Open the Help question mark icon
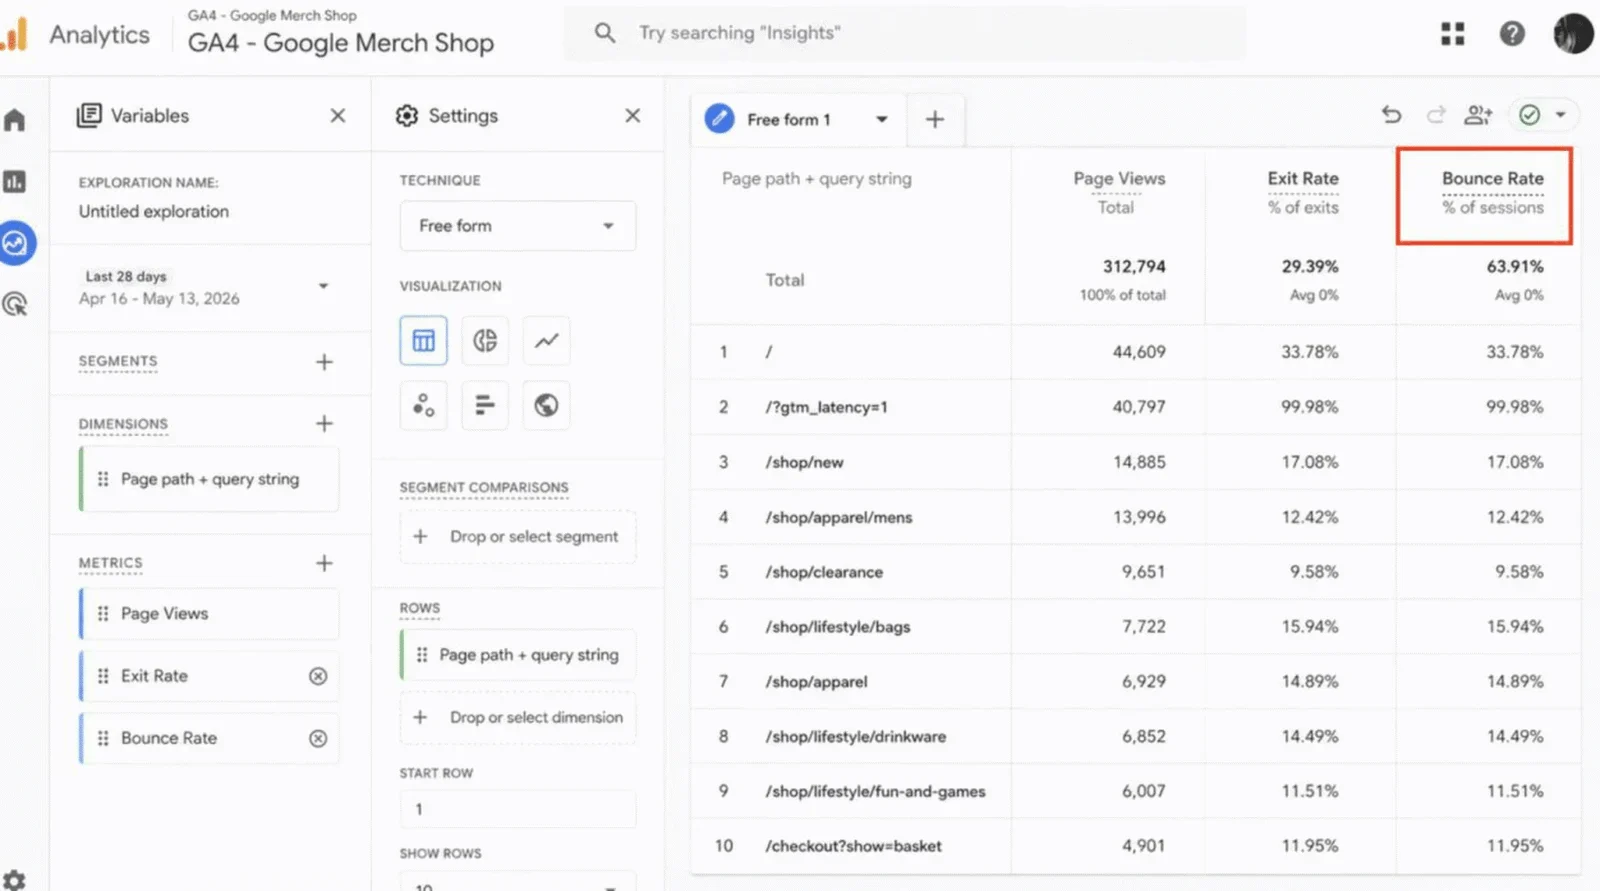This screenshot has width=1600, height=891. coord(1512,34)
